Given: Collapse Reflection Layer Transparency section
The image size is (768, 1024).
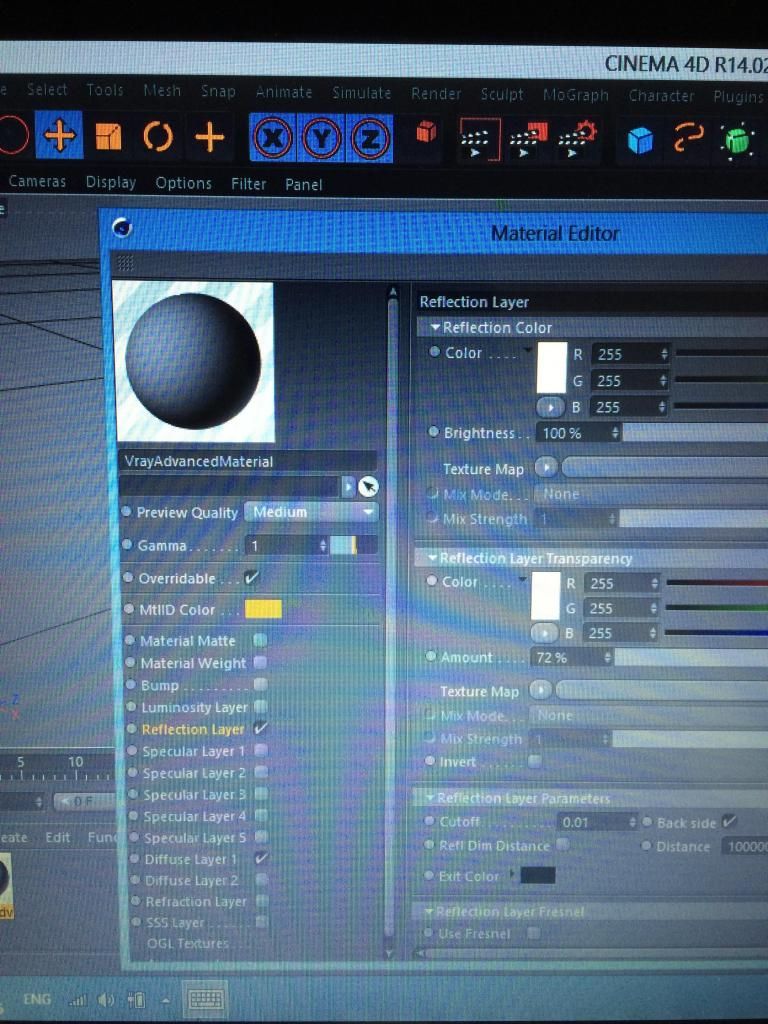Looking at the screenshot, I should pyautogui.click(x=432, y=558).
